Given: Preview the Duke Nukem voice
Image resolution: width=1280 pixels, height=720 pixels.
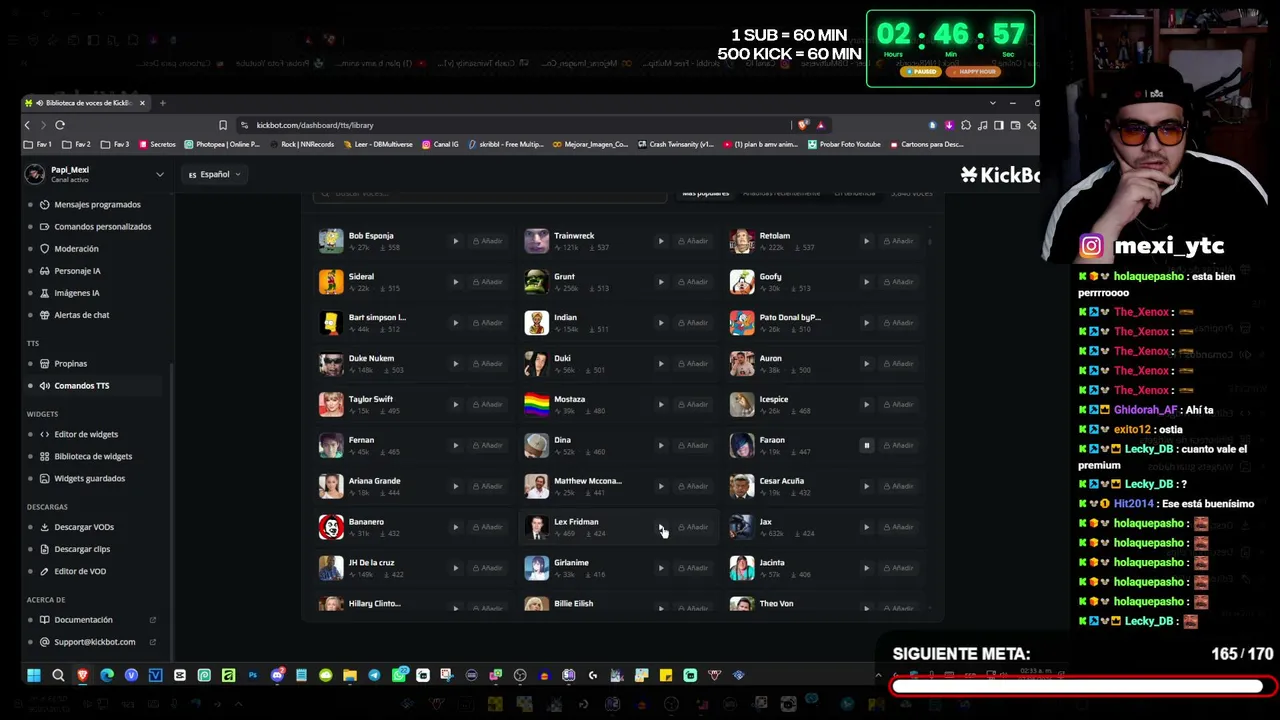Looking at the screenshot, I should [455, 364].
